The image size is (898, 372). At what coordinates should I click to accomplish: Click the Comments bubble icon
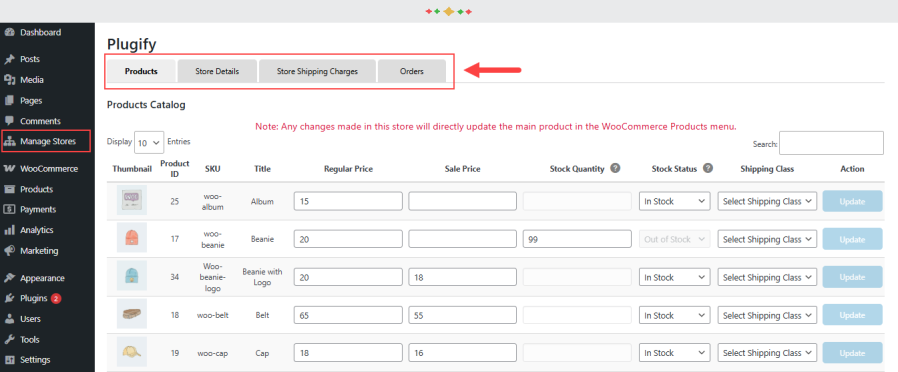click(x=9, y=121)
